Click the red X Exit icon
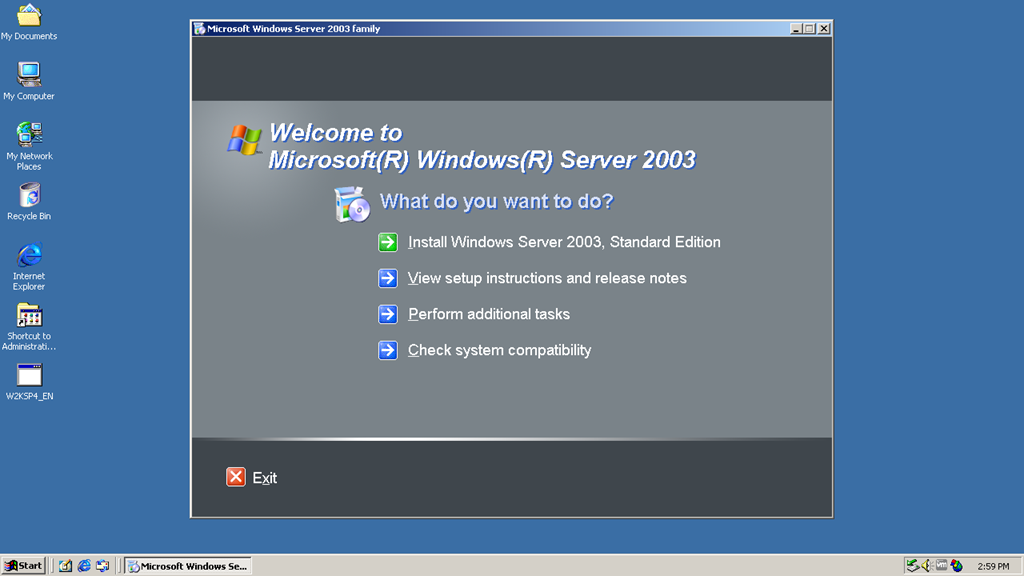The width and height of the screenshot is (1024, 576). pos(236,477)
